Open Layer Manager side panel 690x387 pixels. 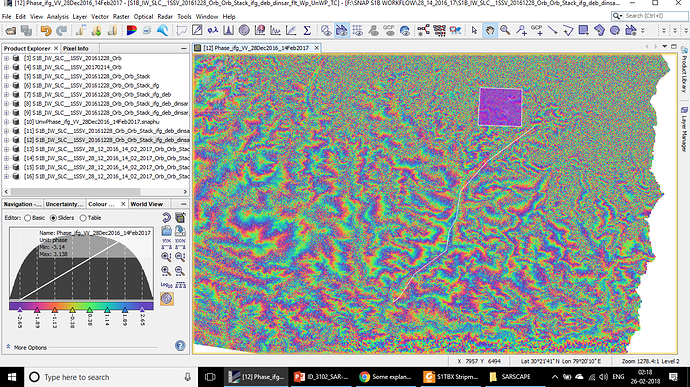tap(684, 129)
